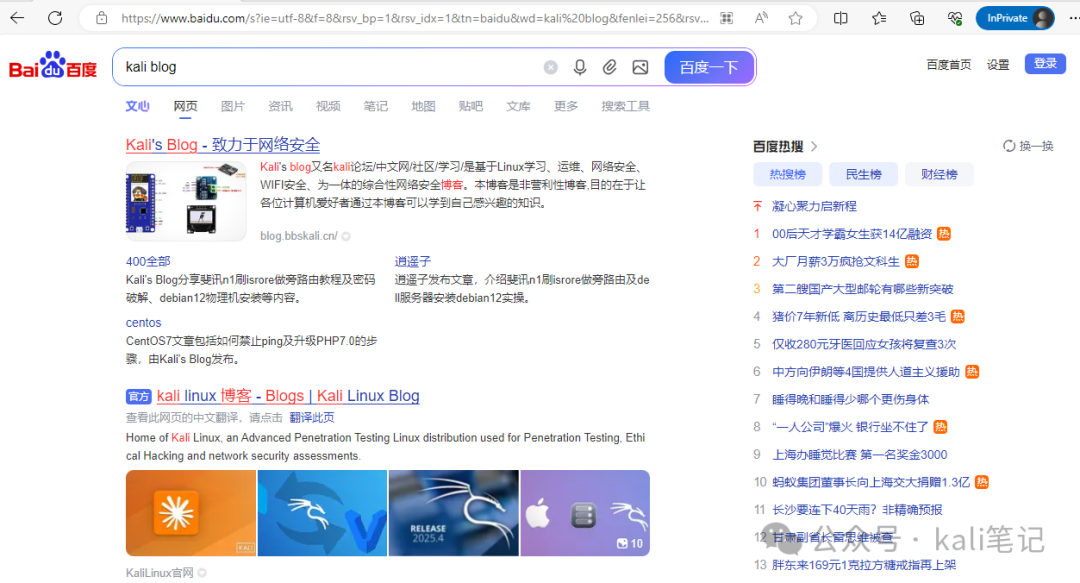
Task: Activate the read aloud icon
Action: pyautogui.click(x=761, y=18)
